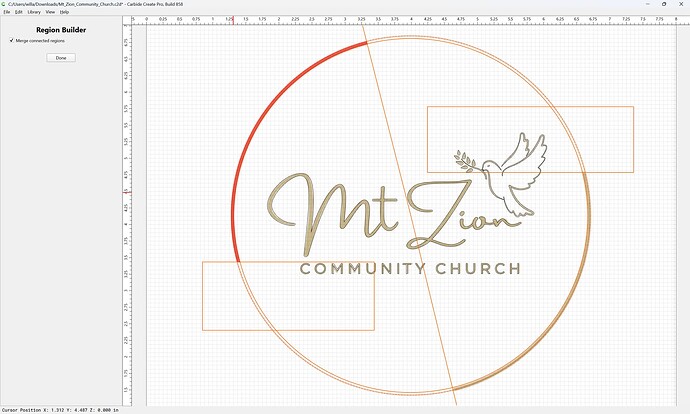Toggle Merge connected regions checkbox
This screenshot has width=690, height=414.
(12, 40)
